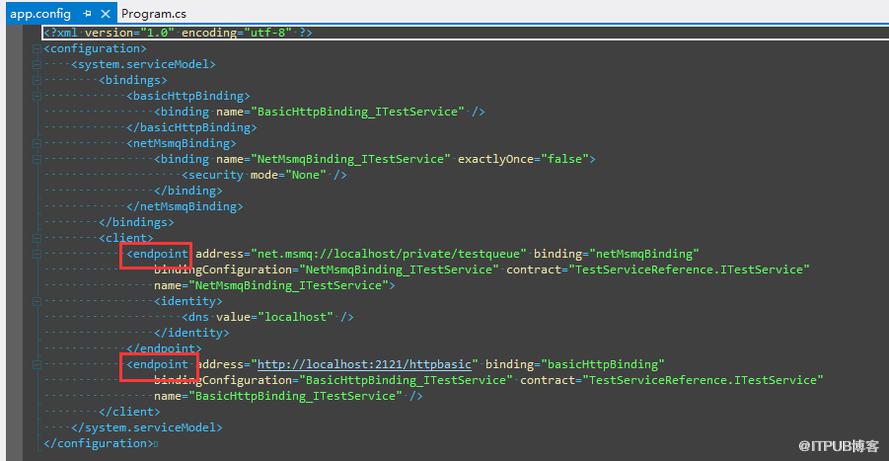Click the opening <netMsmqBinding> tag
Viewport: 889px width, 461px height.
(x=181, y=143)
